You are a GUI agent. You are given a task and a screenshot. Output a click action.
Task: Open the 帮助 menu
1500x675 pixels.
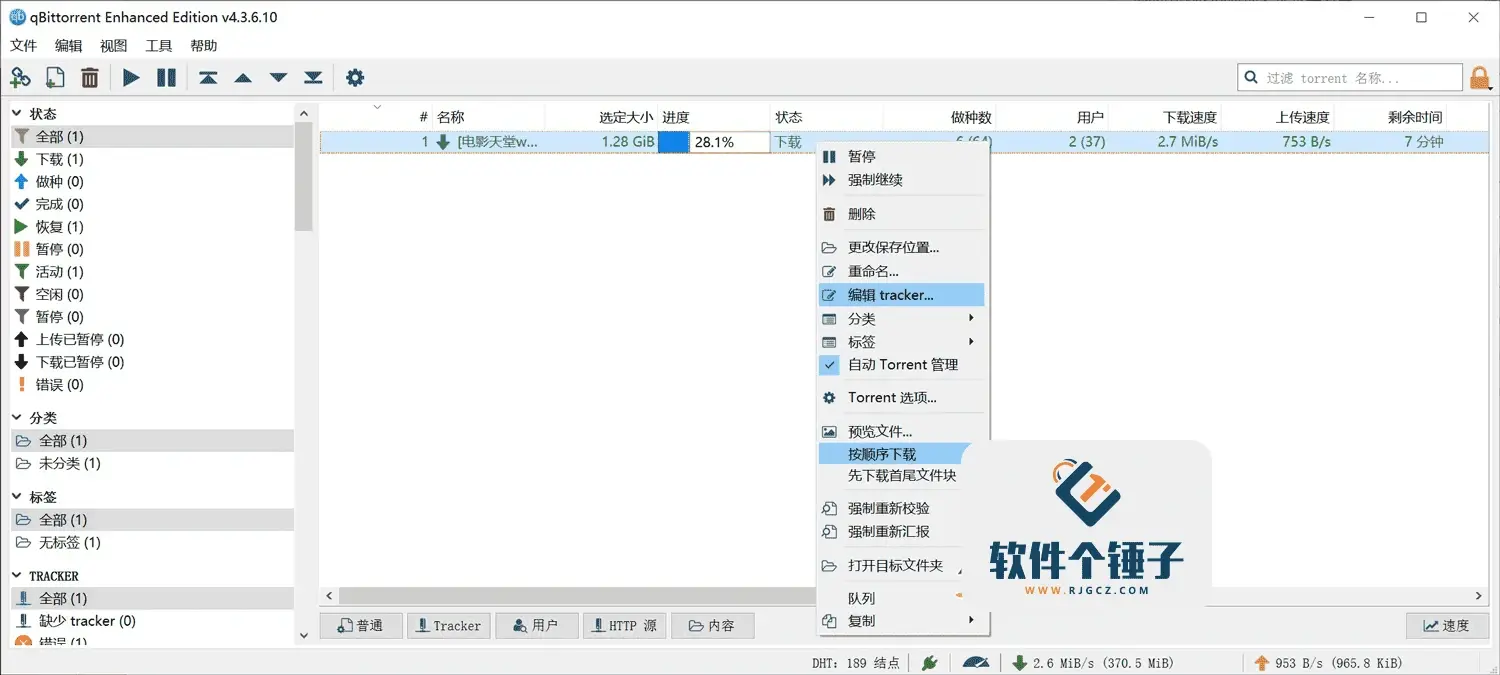pos(204,46)
